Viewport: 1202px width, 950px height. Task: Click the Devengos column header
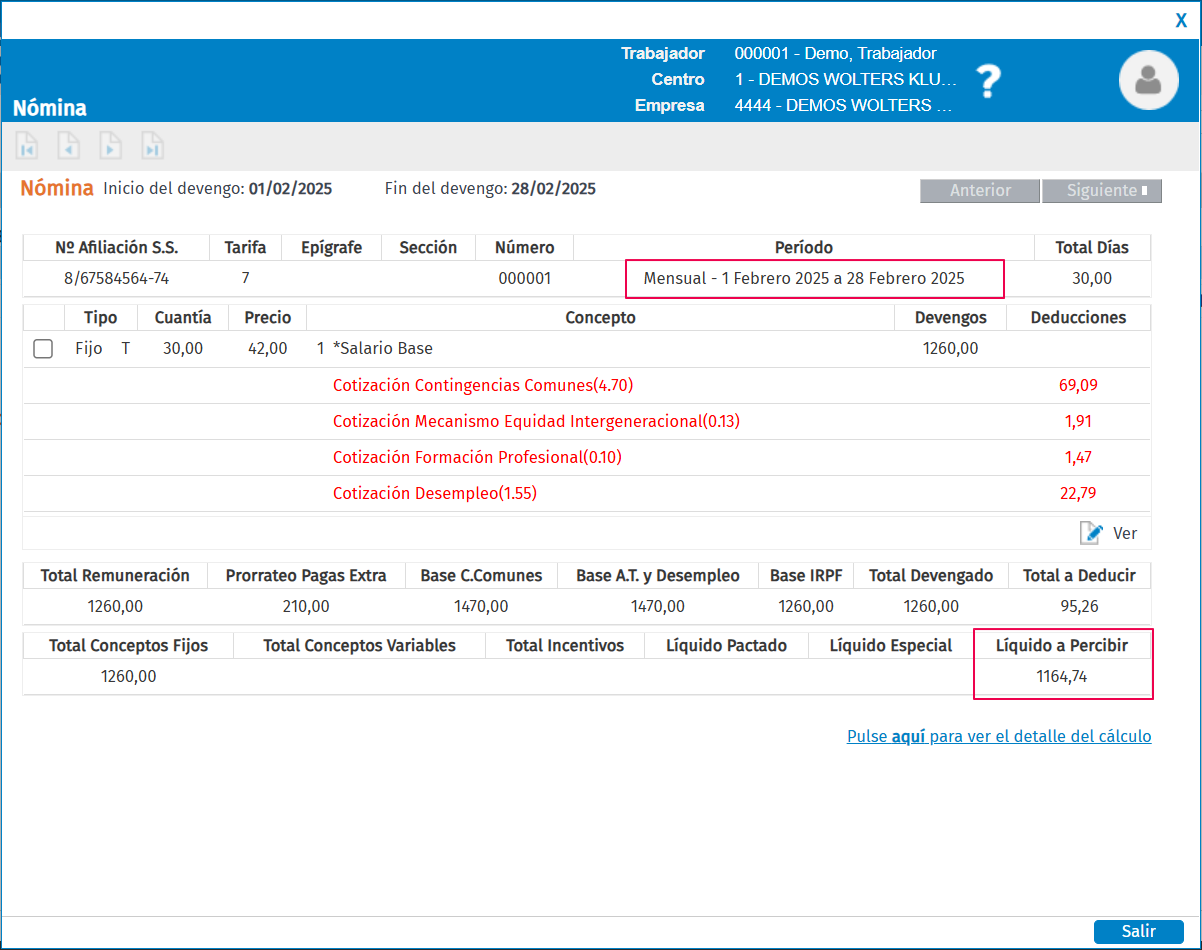click(x=950, y=318)
